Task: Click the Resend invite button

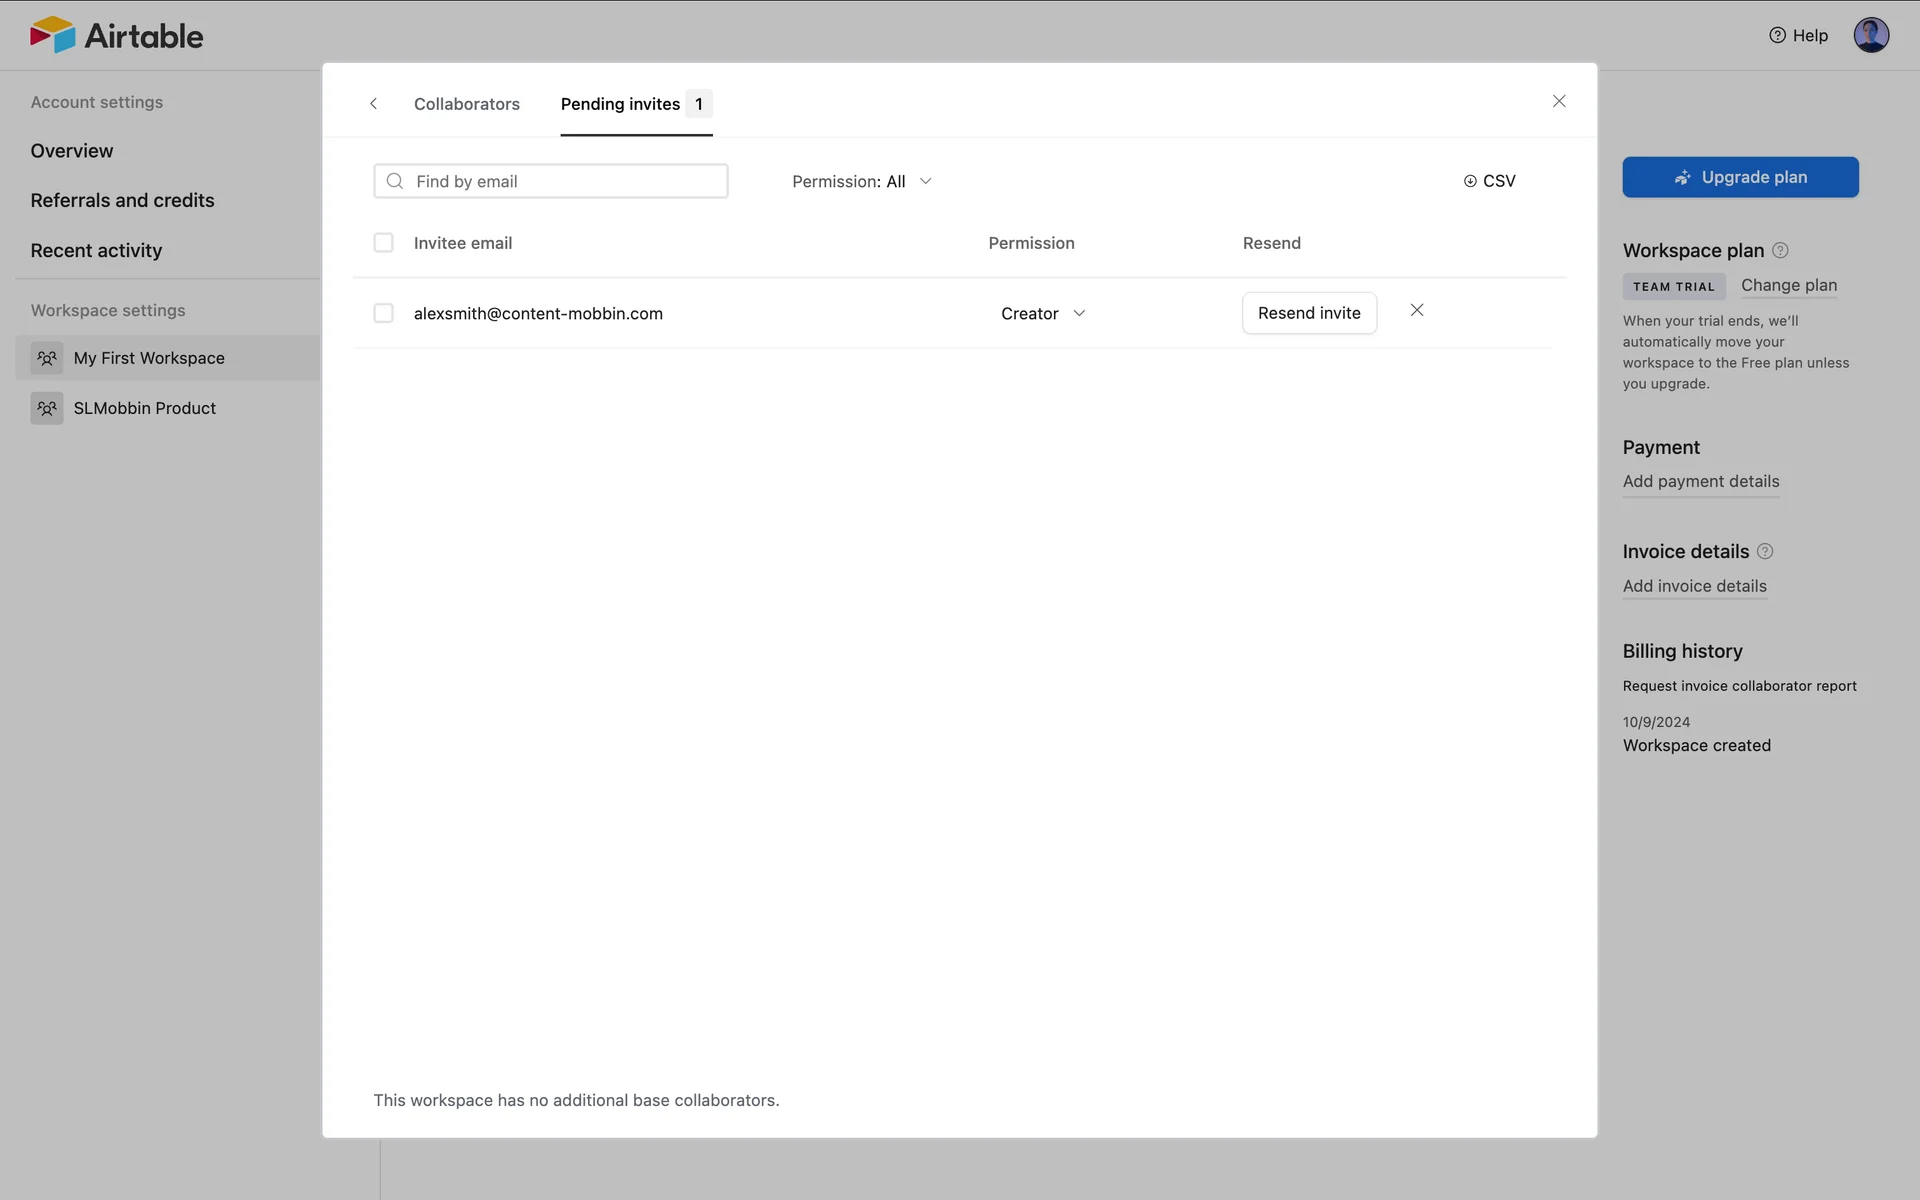Action: (1309, 313)
